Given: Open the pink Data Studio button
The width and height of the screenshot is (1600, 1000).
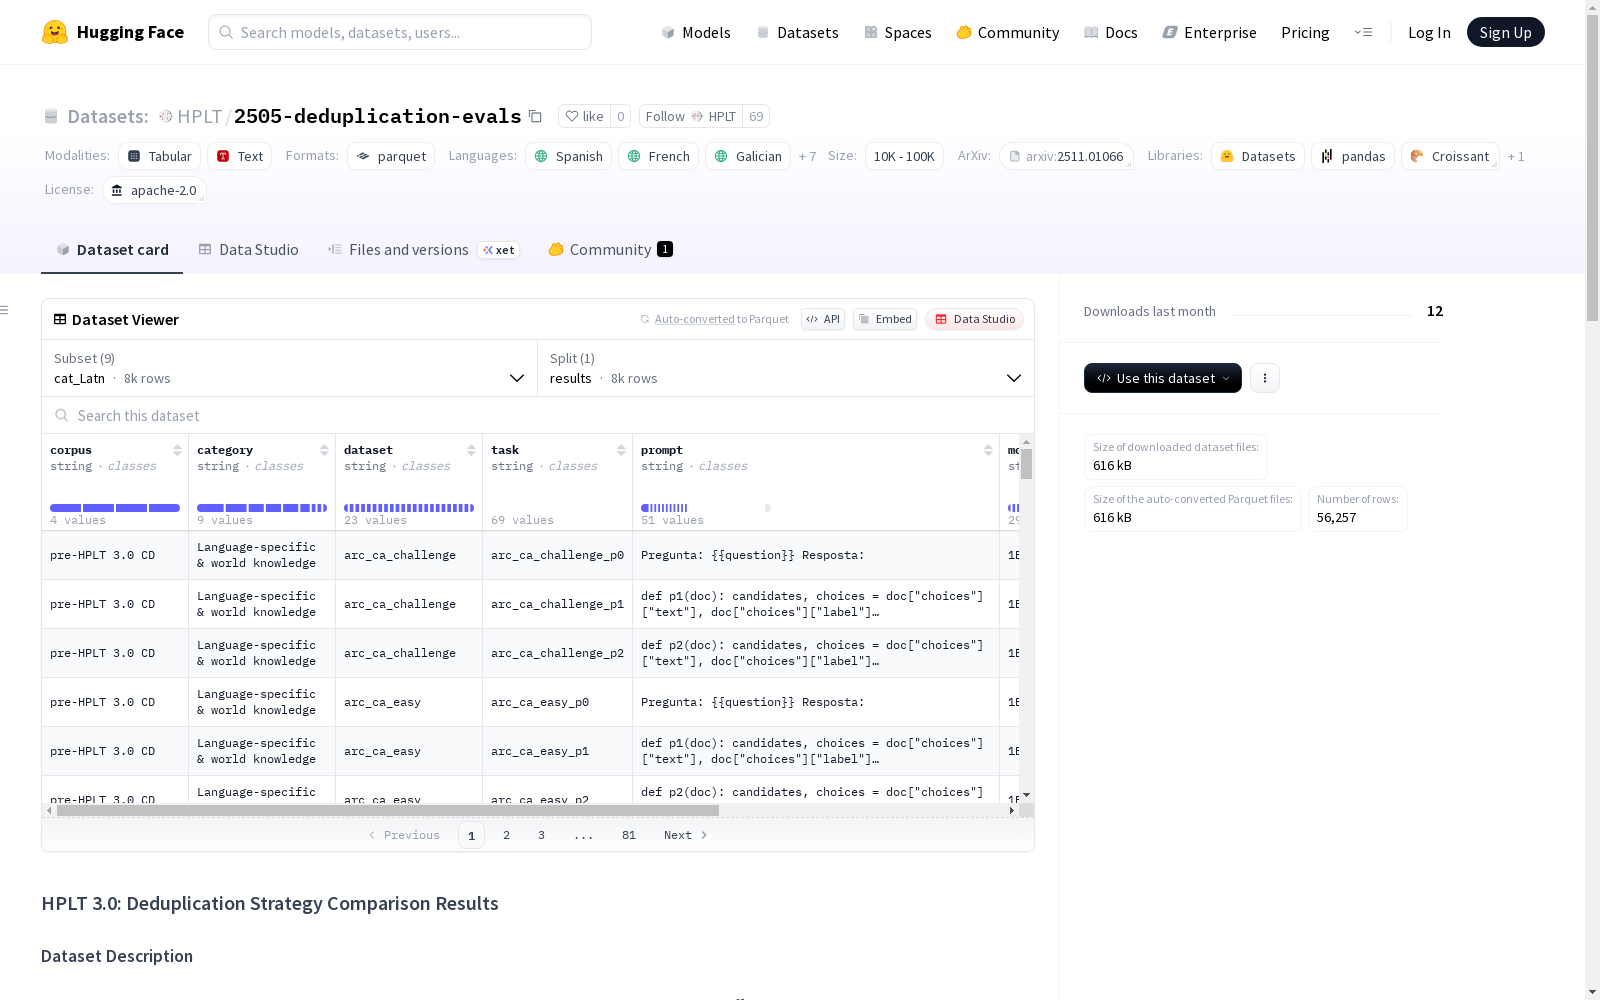Looking at the screenshot, I should coord(975,319).
